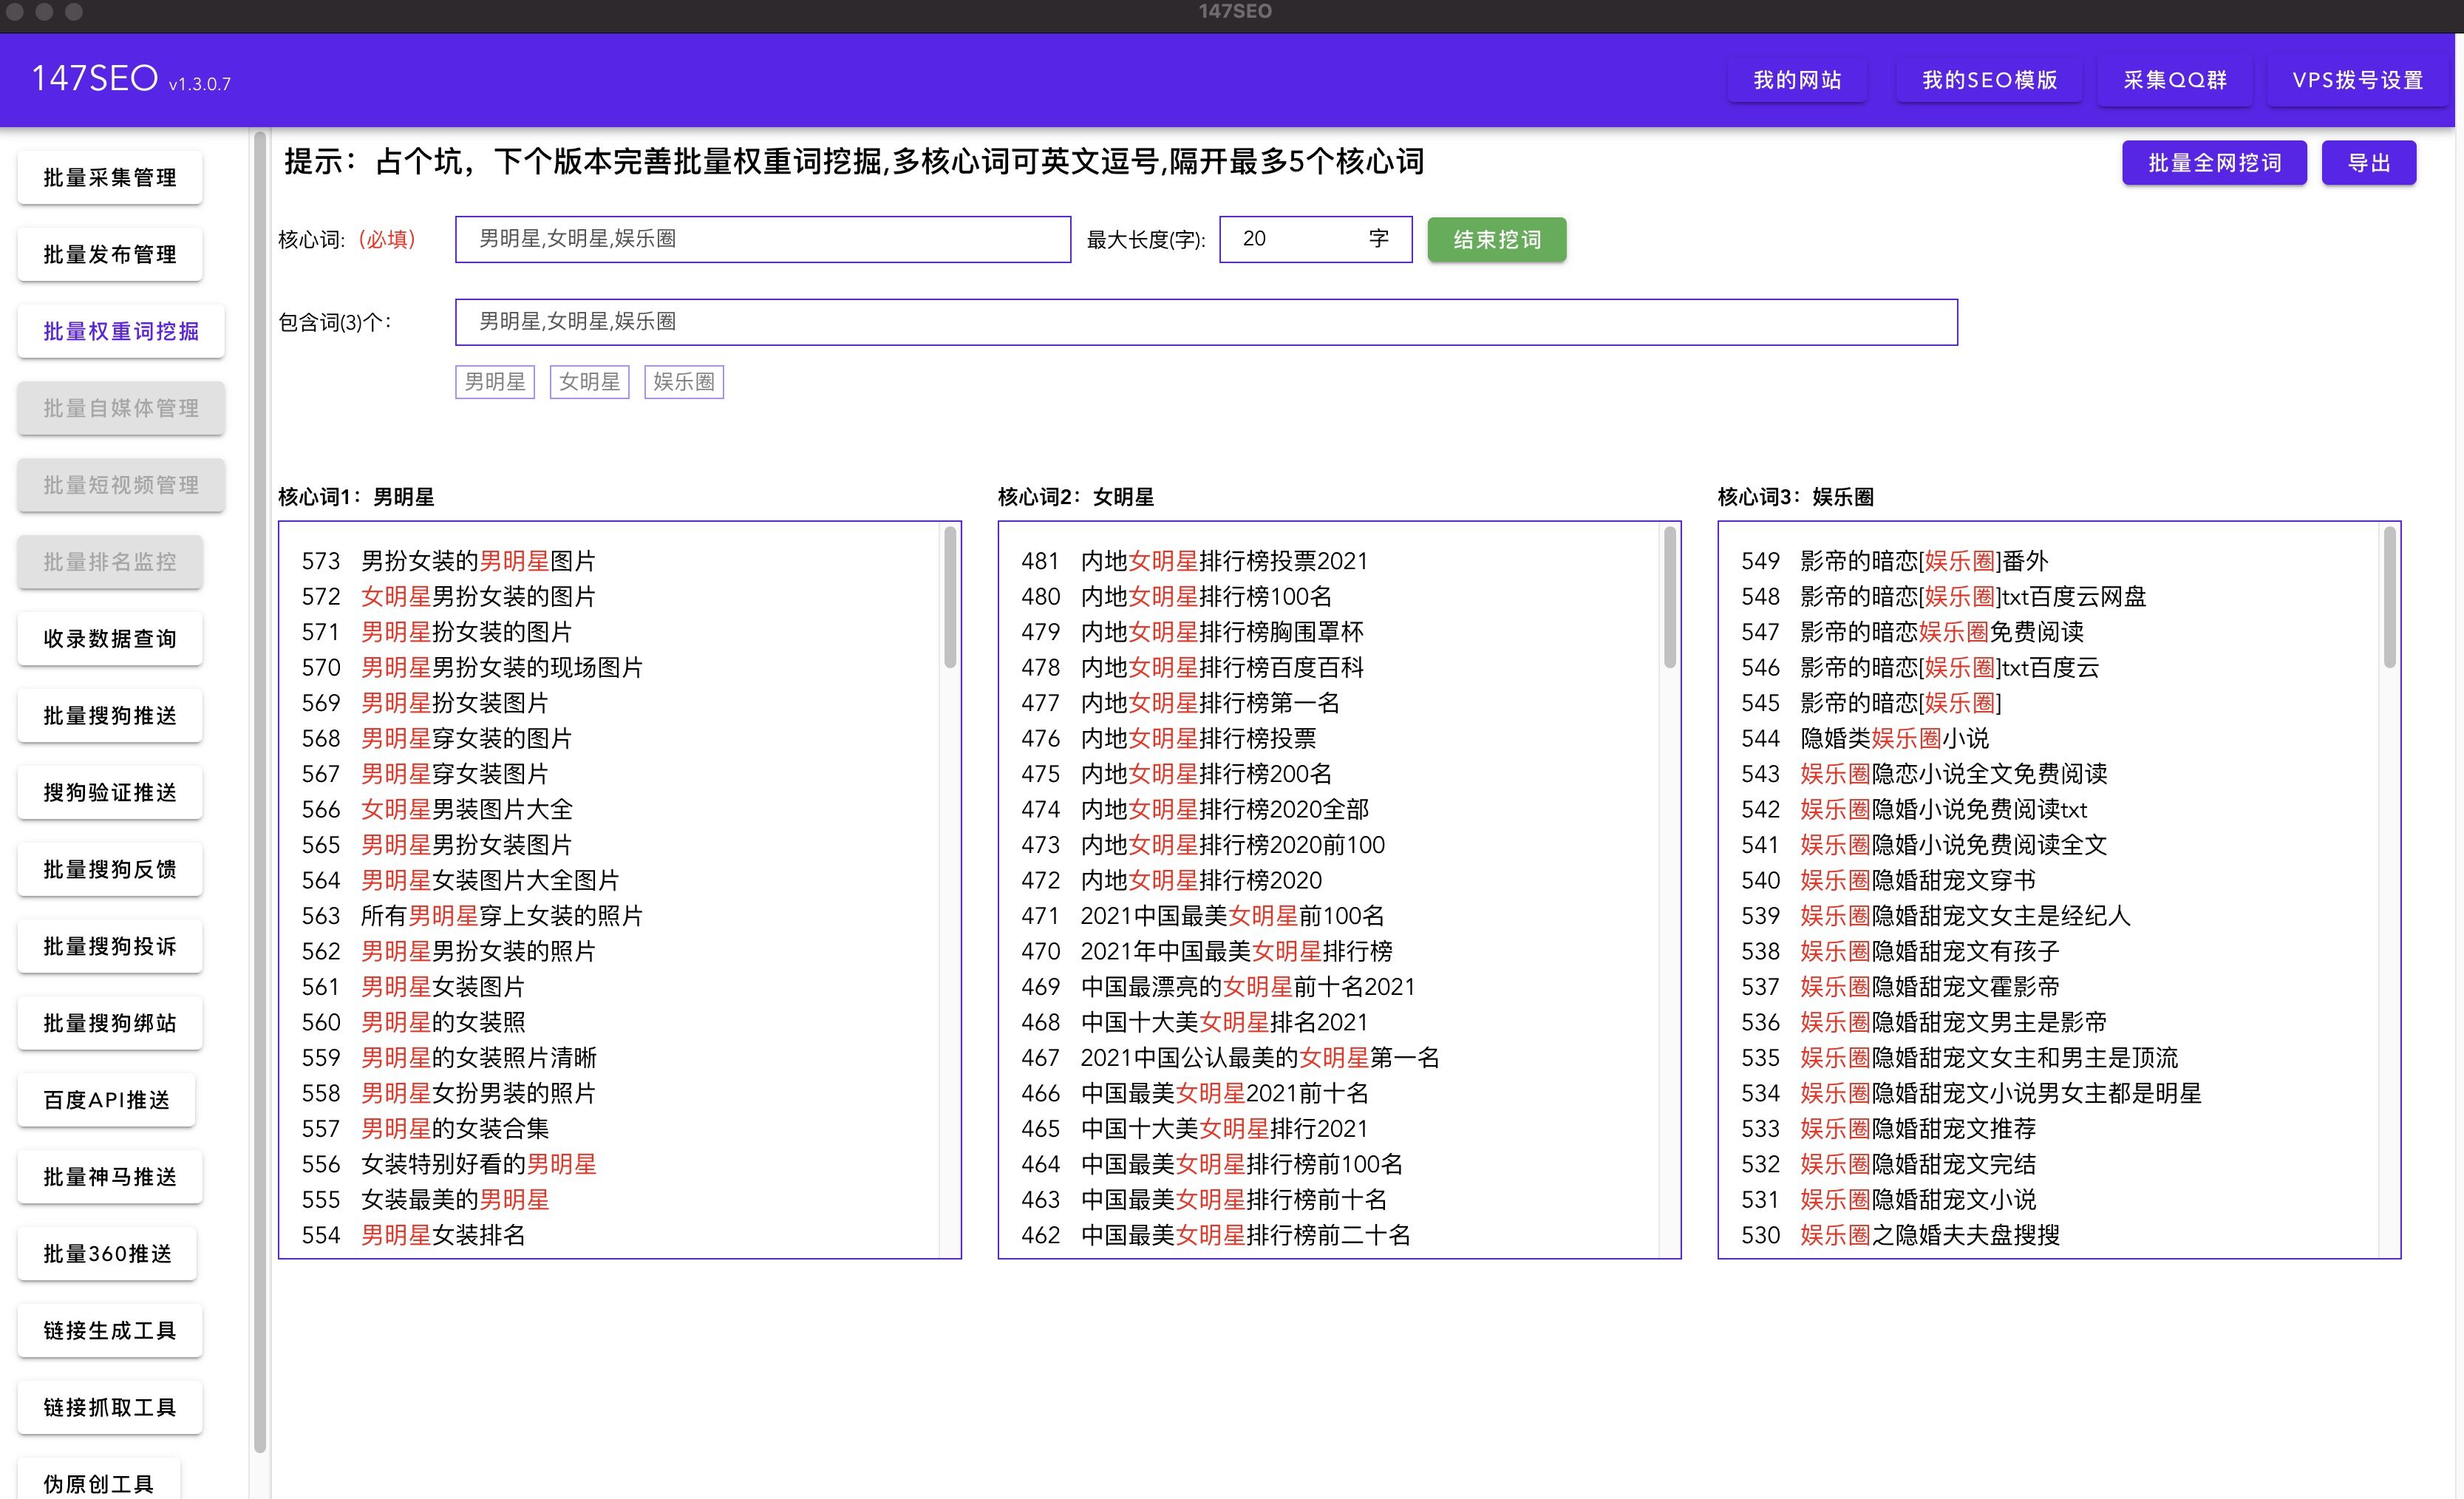This screenshot has width=2464, height=1499.
Task: Select 批量发布管理 sidebar item
Action: (110, 255)
